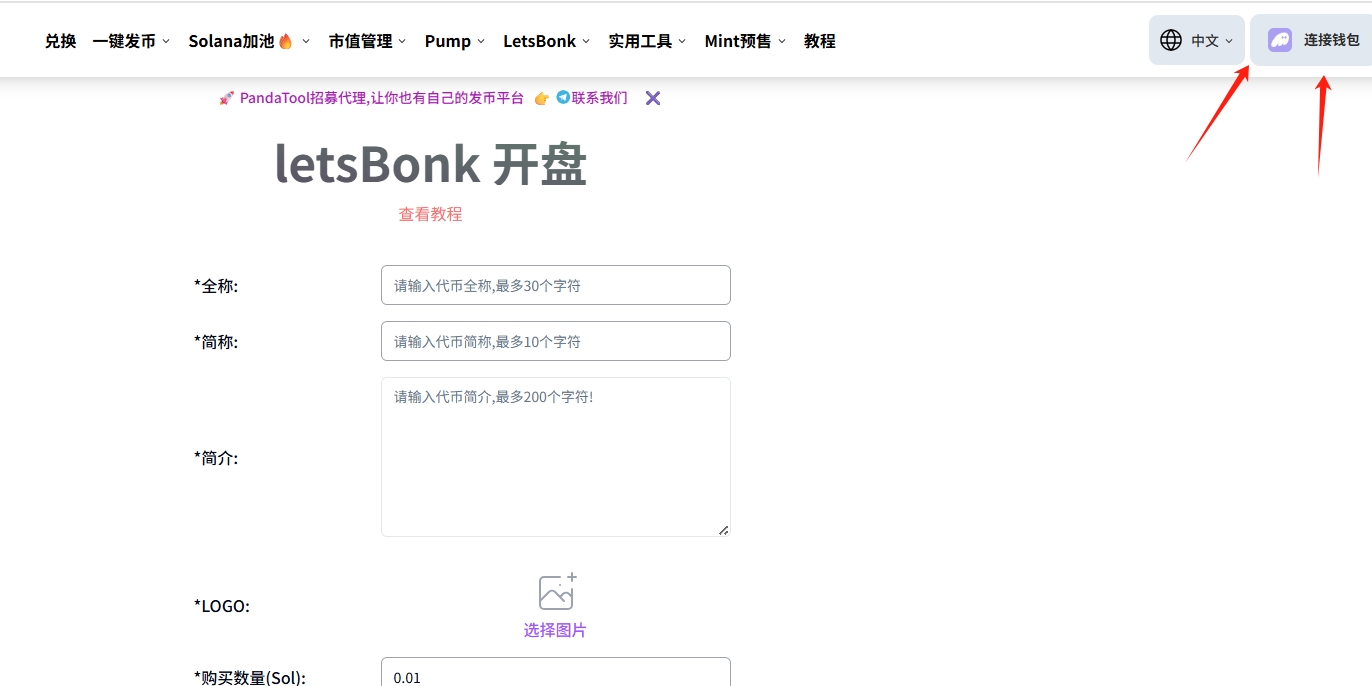Click the image upload icon for LOGO
The image size is (1372, 686).
coord(558,591)
